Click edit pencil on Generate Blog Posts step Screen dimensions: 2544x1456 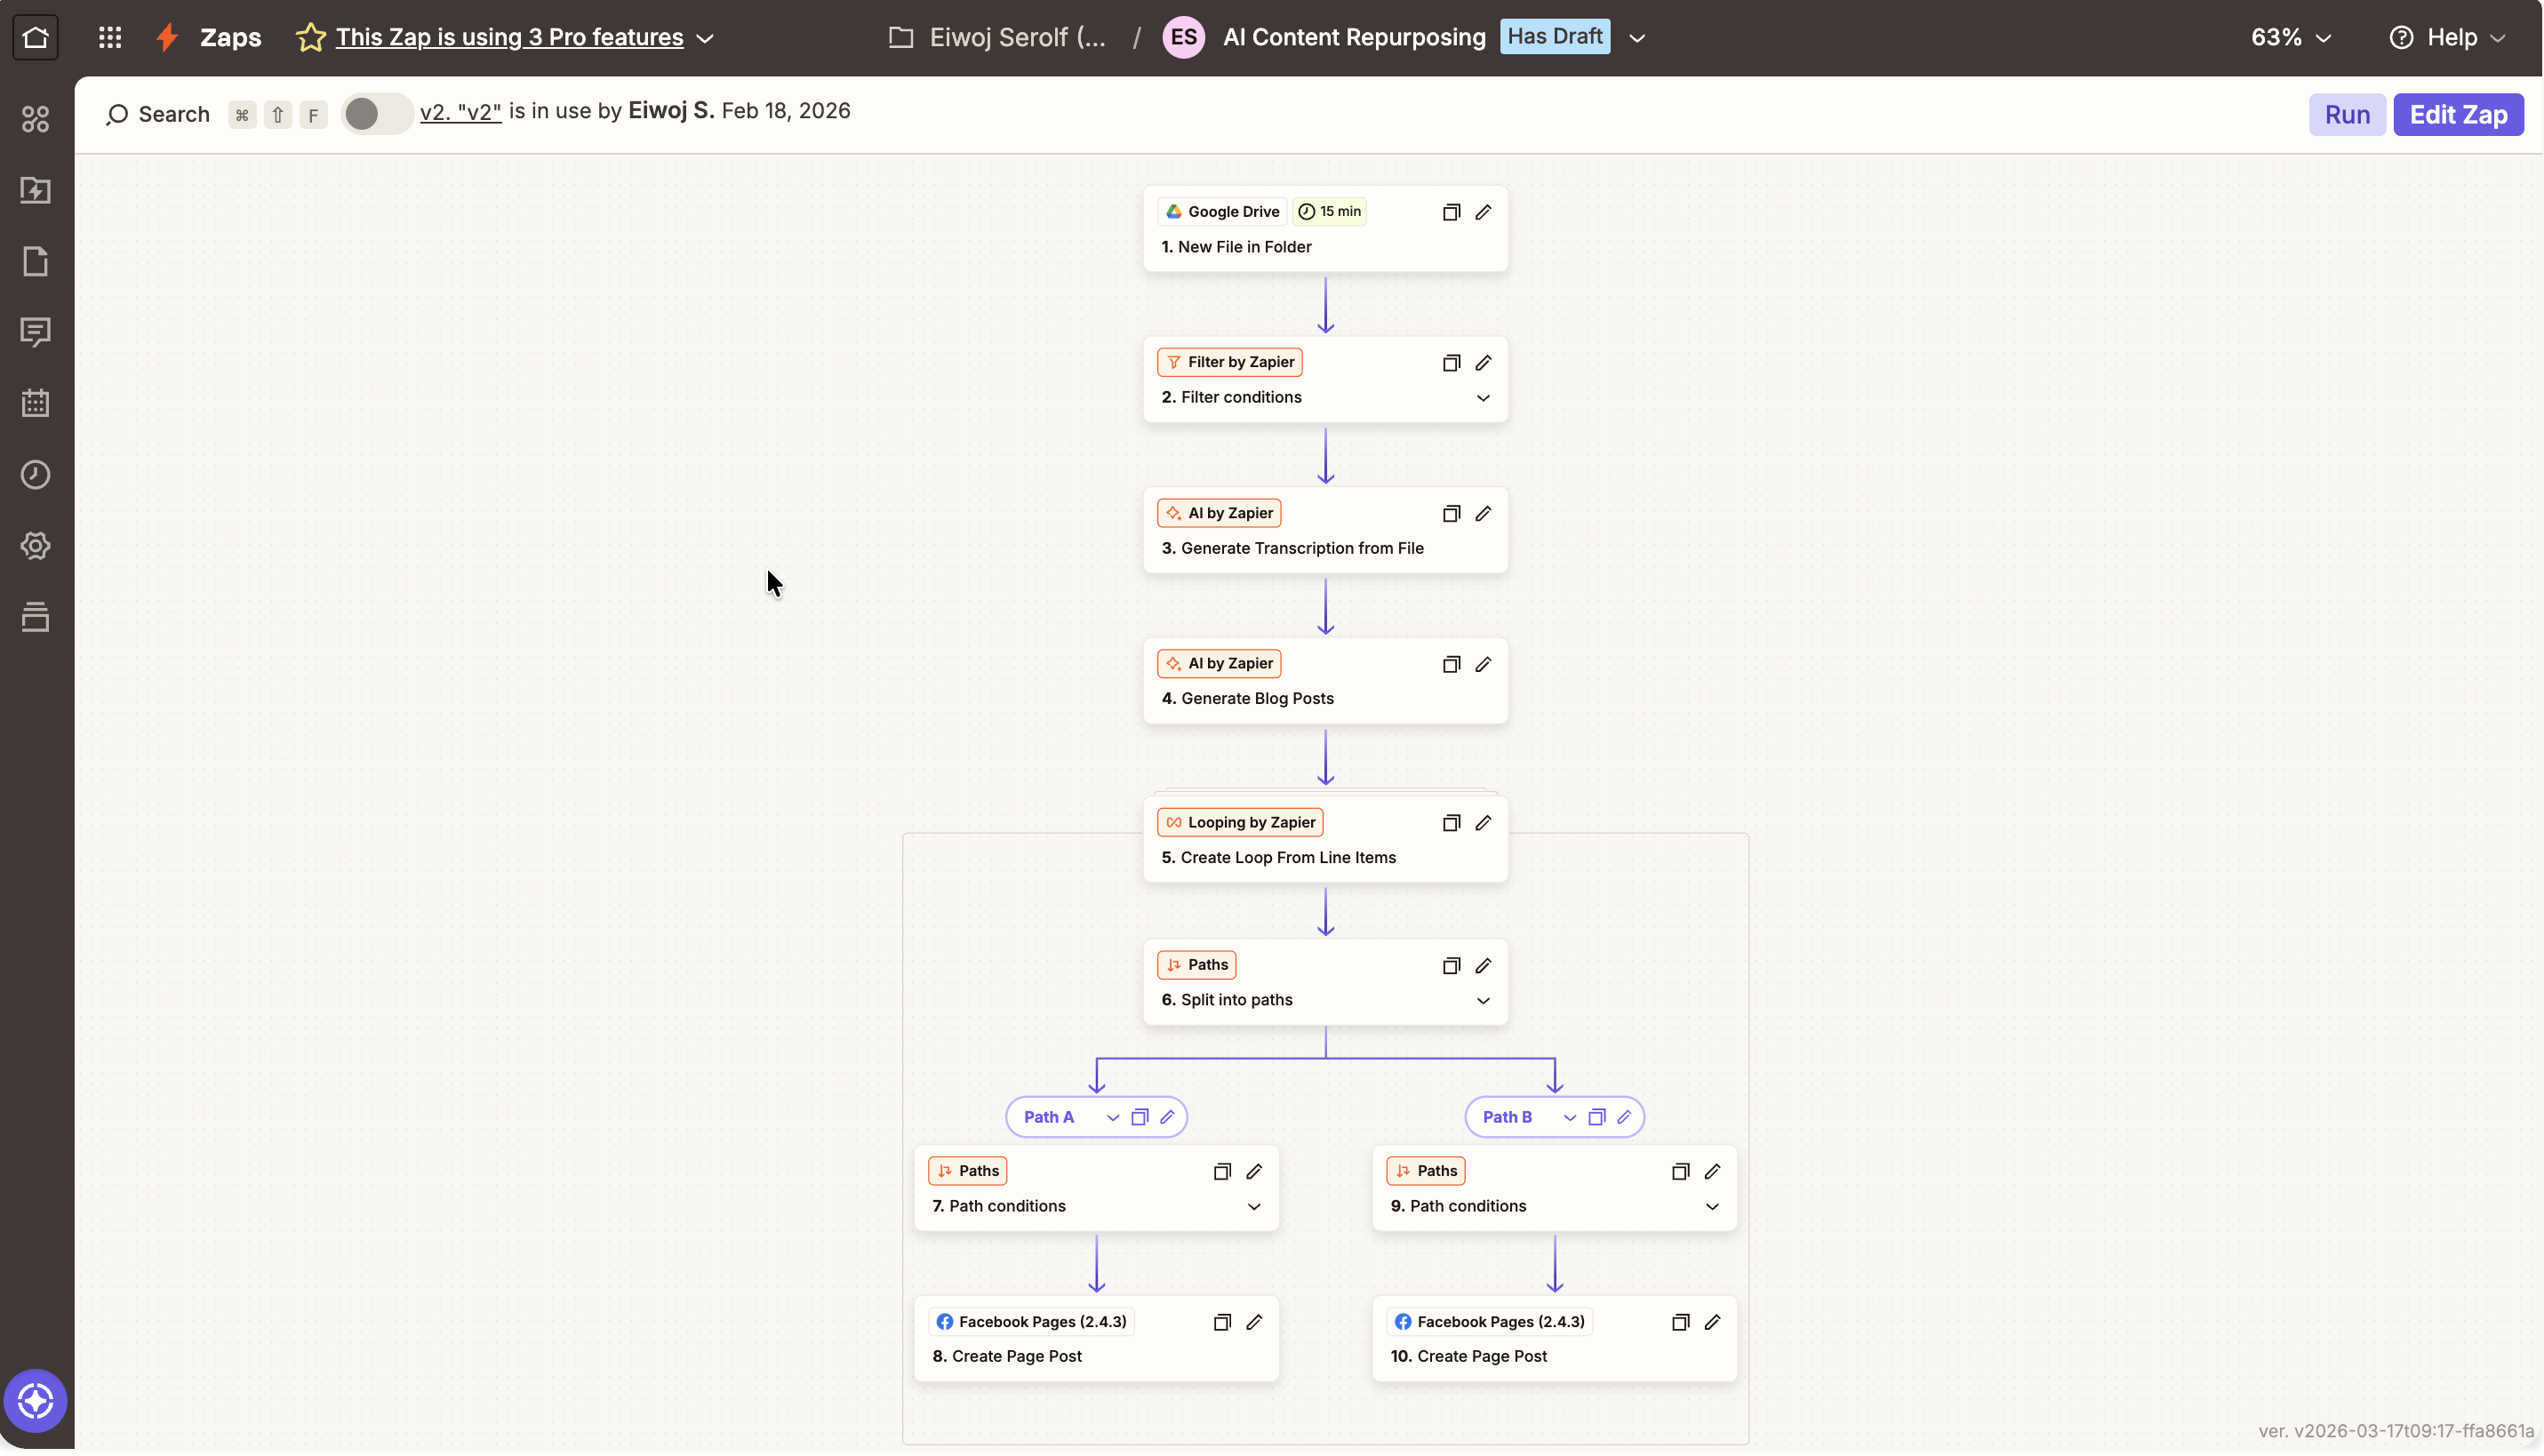(x=1483, y=665)
